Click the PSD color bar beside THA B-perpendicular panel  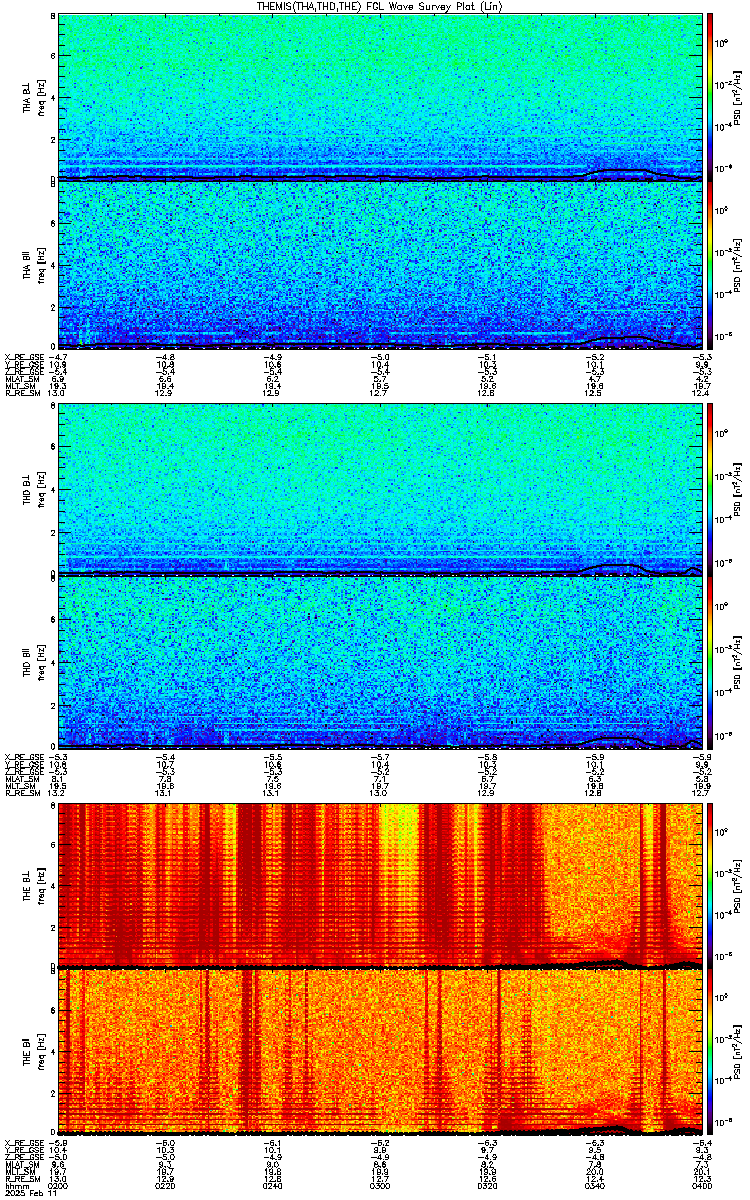point(711,96)
